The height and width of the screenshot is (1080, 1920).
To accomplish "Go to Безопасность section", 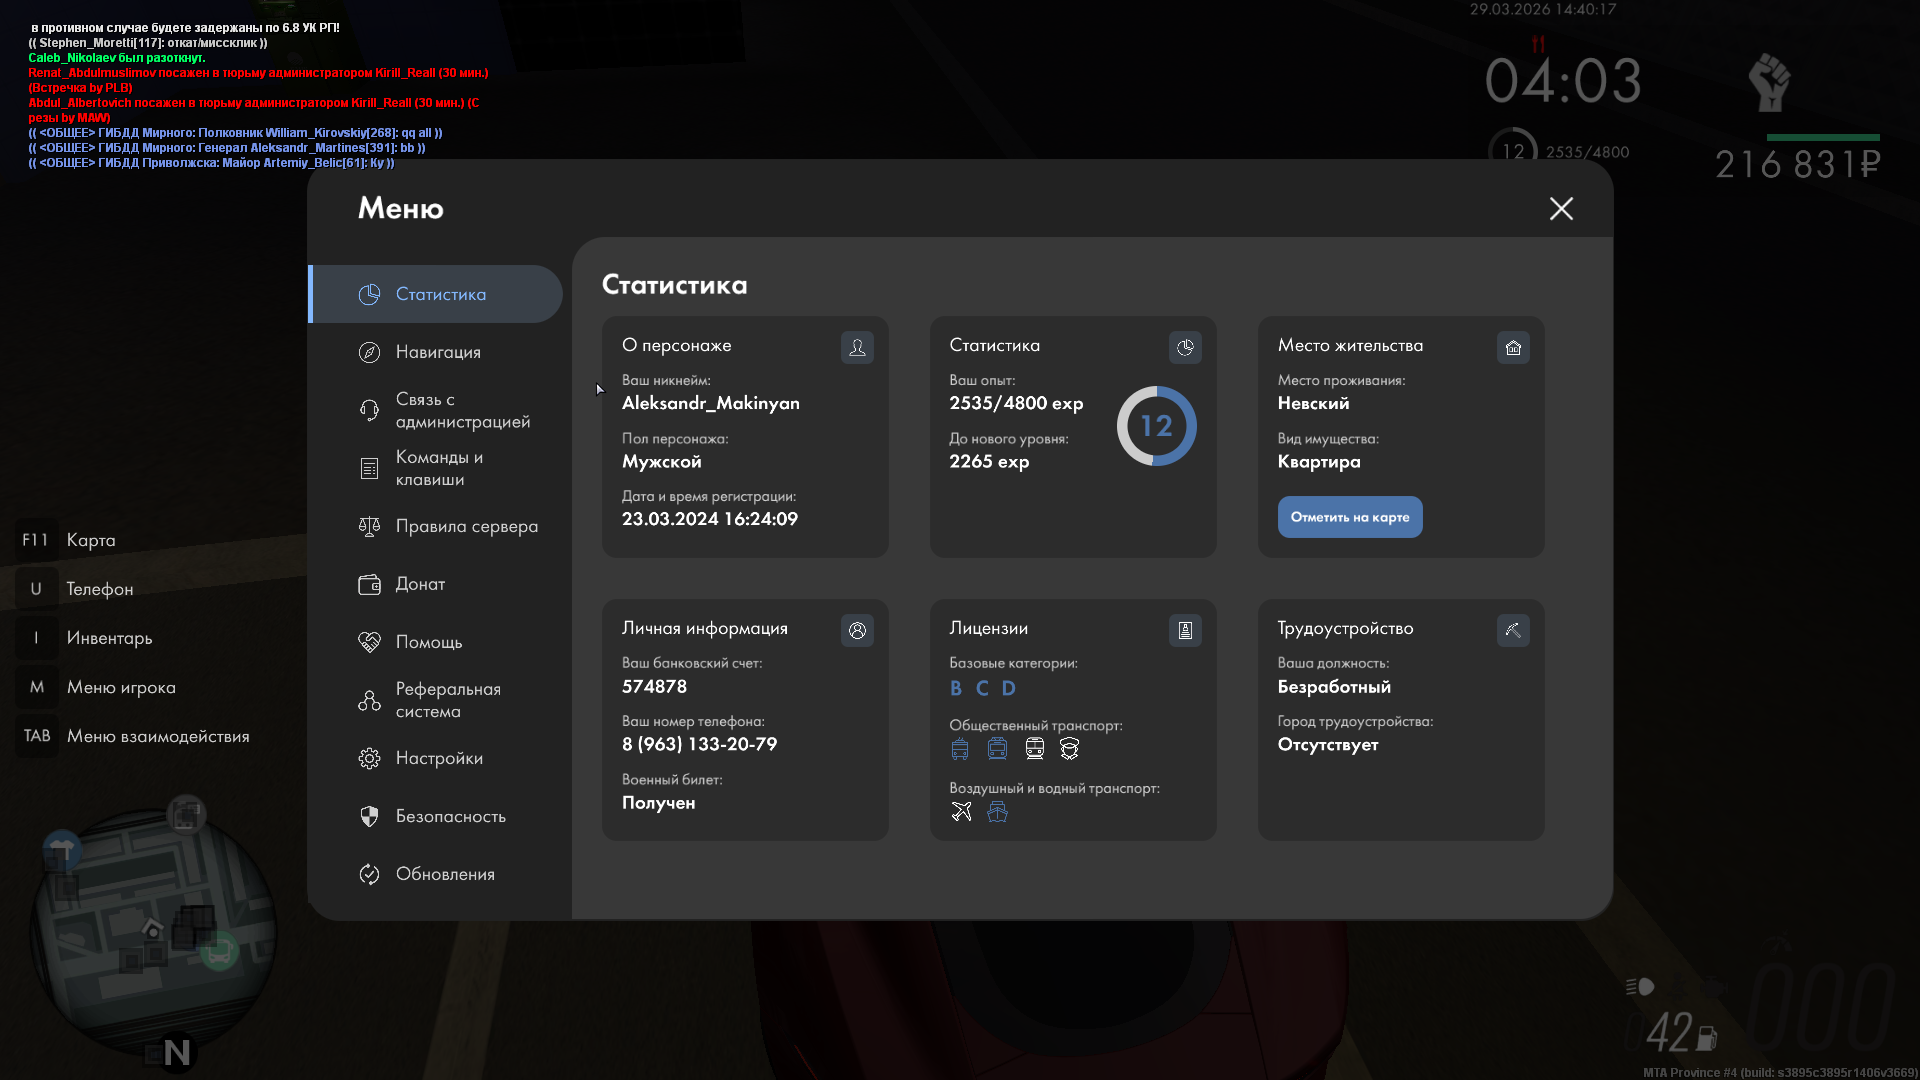I will pyautogui.click(x=450, y=816).
